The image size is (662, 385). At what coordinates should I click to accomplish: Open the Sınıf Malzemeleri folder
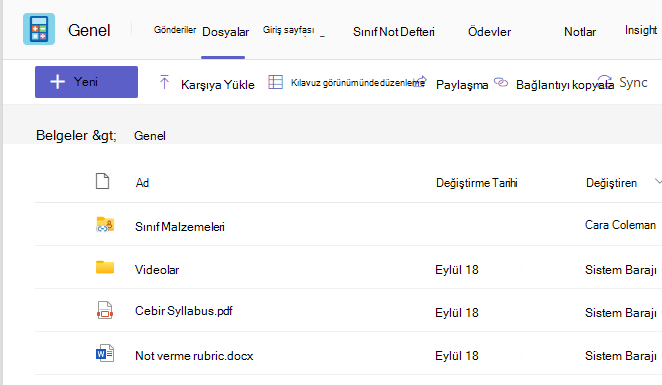pyautogui.click(x=180, y=227)
